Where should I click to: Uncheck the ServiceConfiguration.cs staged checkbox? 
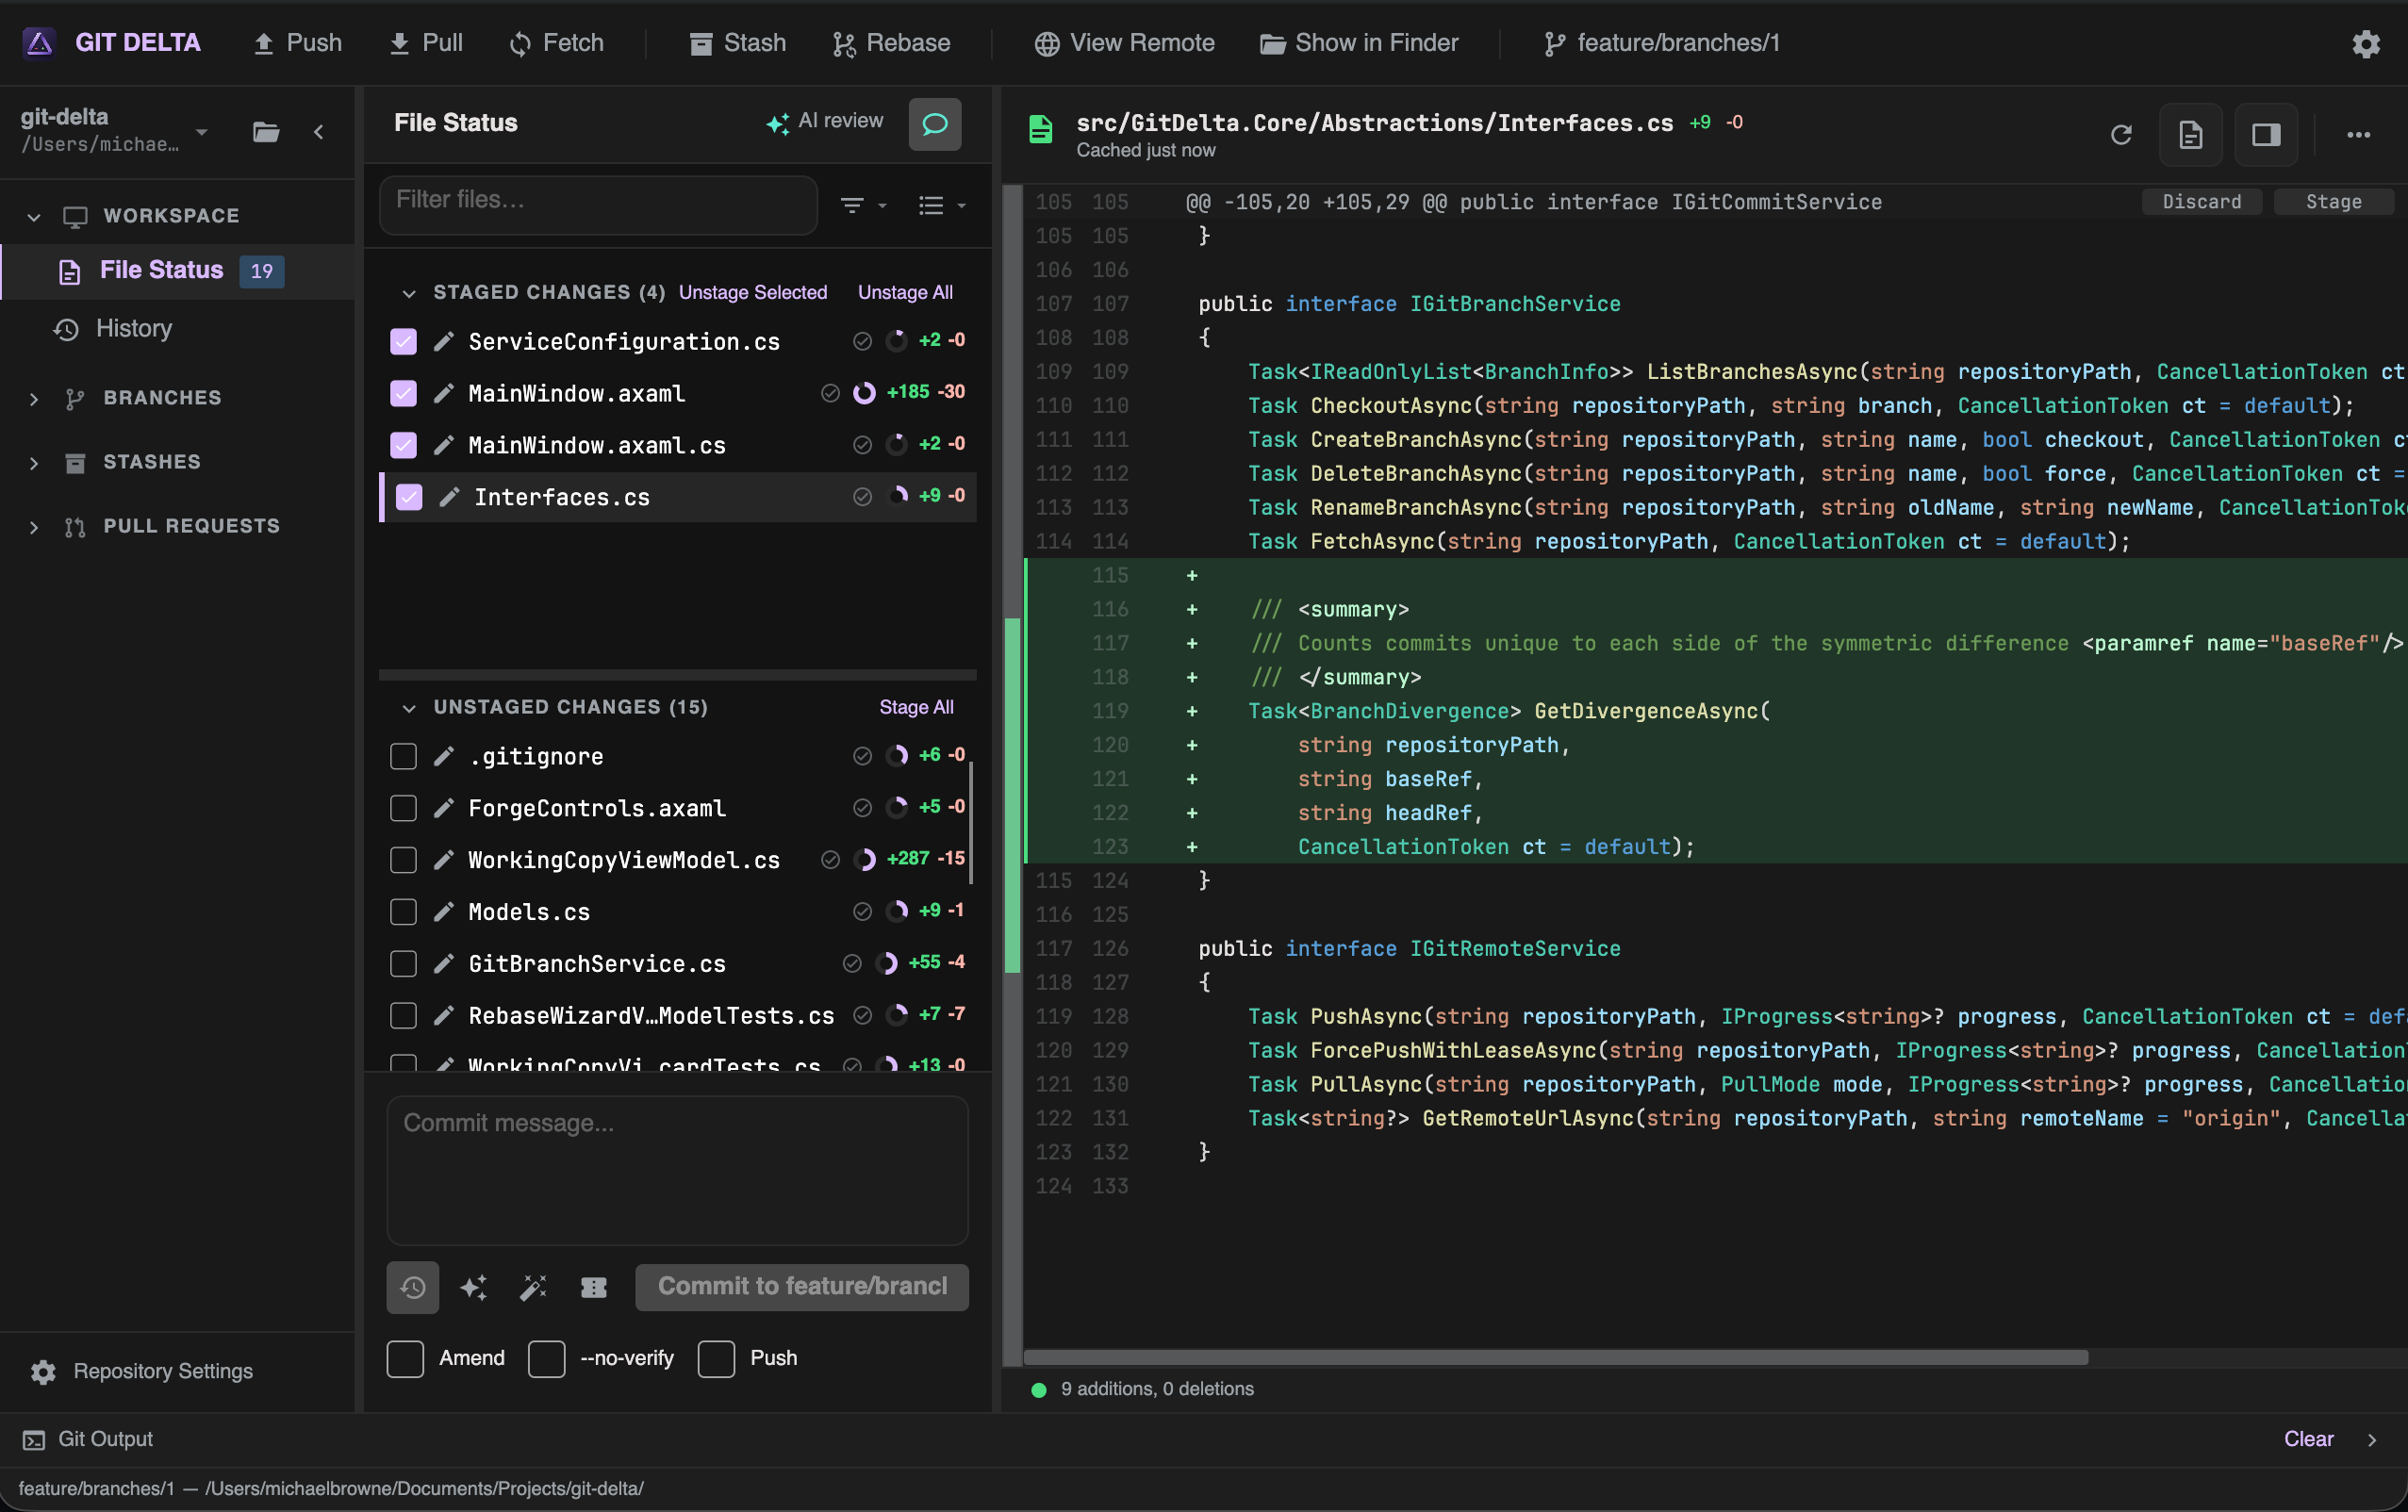(x=403, y=342)
